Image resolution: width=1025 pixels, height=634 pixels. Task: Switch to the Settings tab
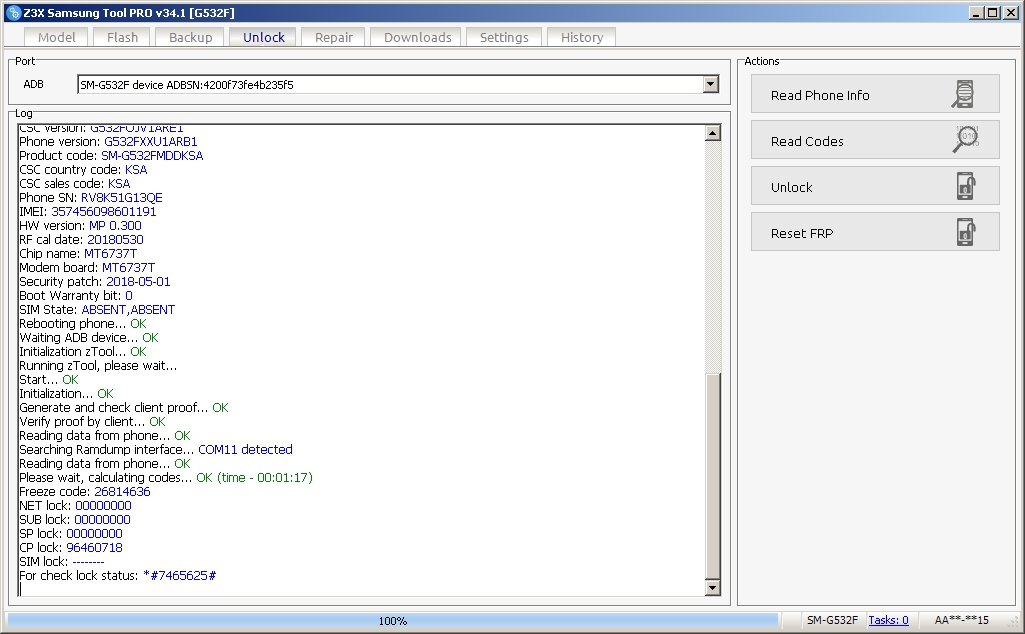pos(503,37)
